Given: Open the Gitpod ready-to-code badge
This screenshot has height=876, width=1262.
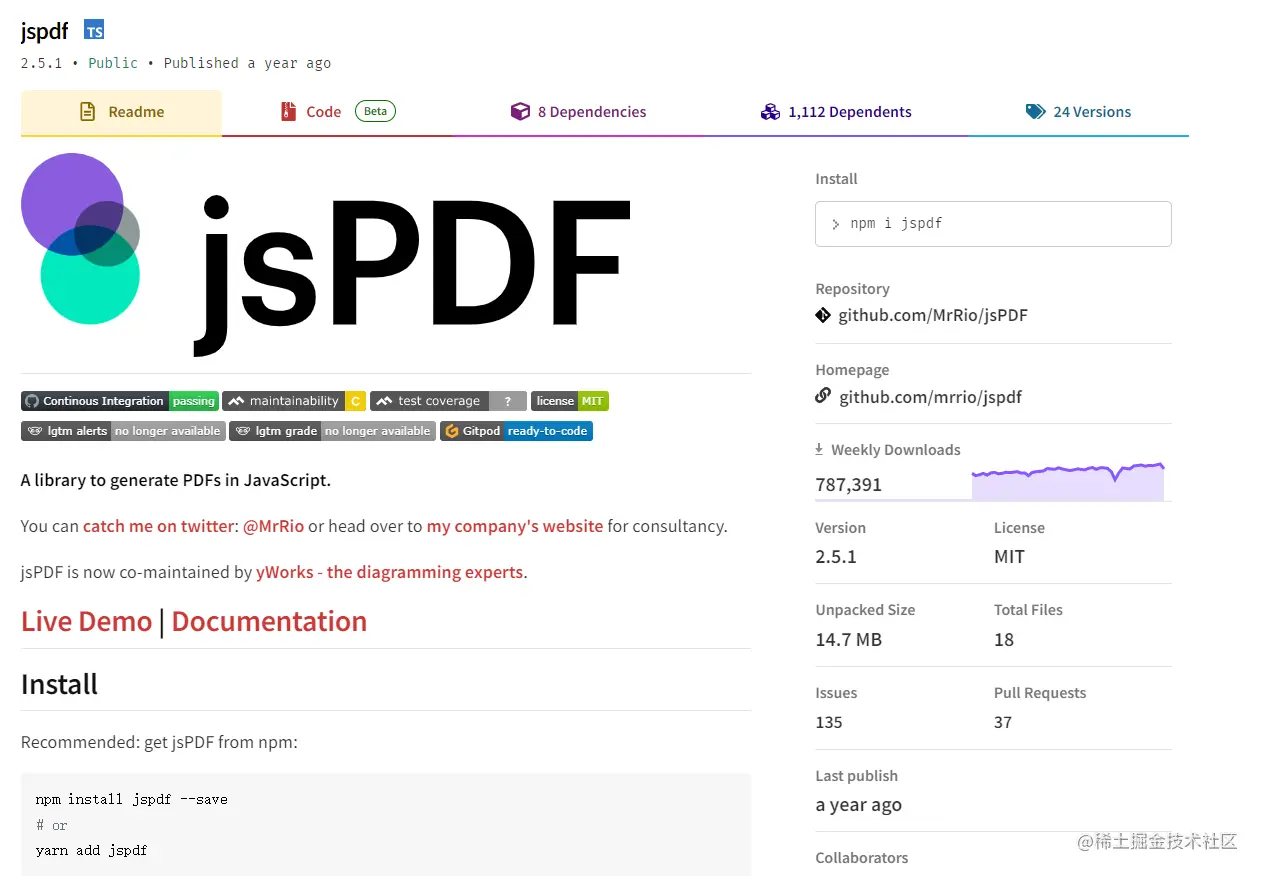Looking at the screenshot, I should coord(516,431).
